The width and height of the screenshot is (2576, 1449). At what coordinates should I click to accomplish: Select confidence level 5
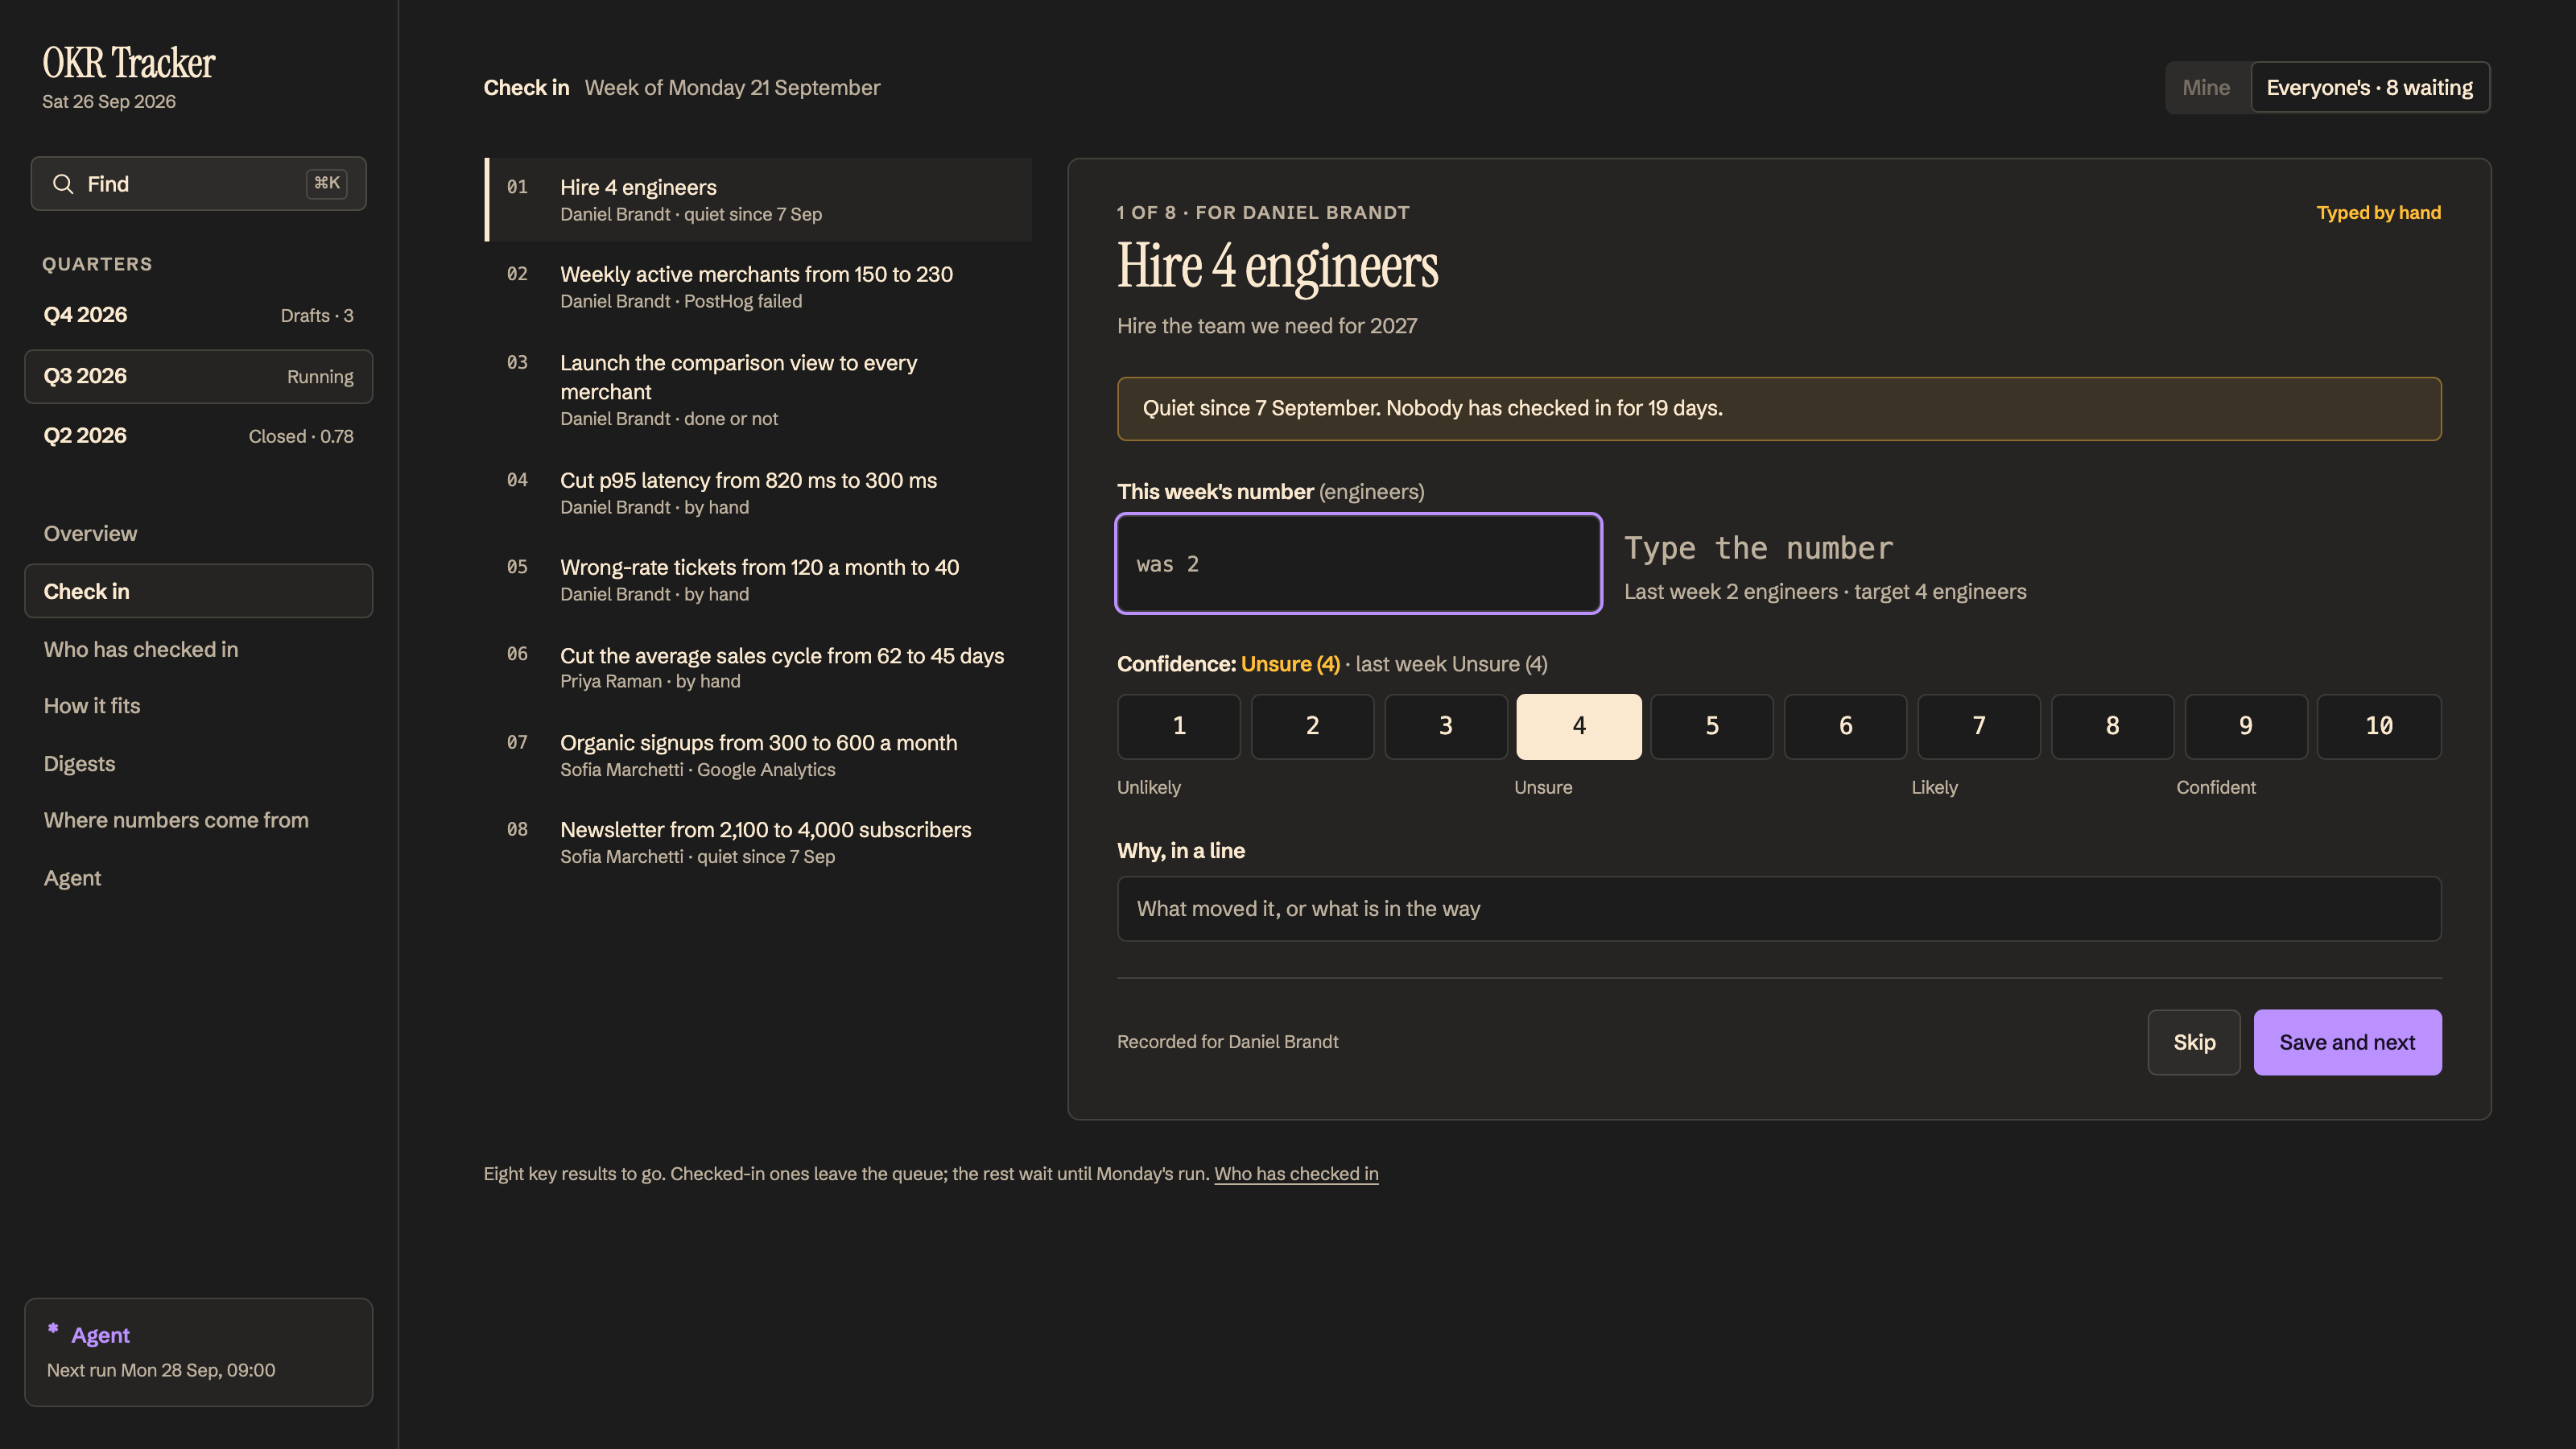[1712, 727]
